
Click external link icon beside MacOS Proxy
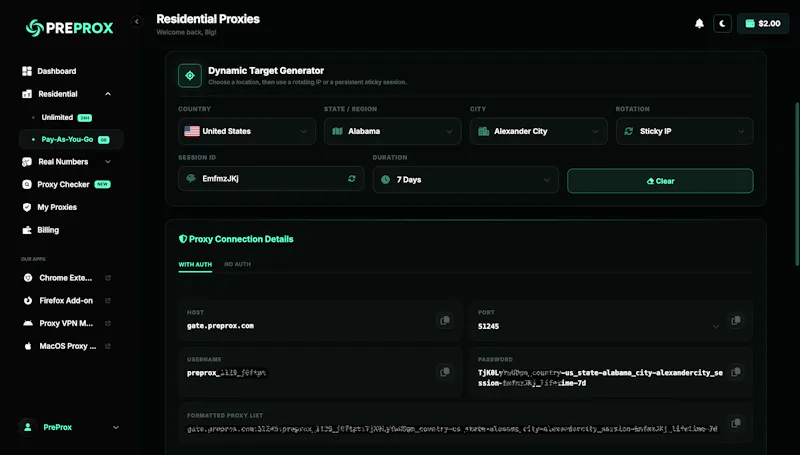click(108, 346)
